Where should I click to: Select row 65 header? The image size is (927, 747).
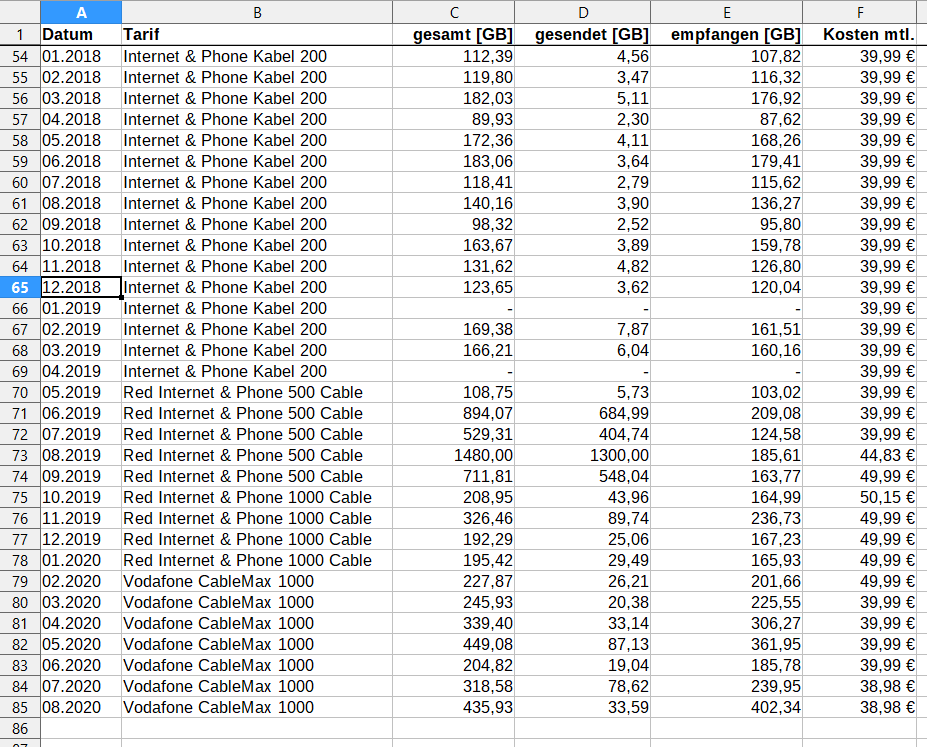pyautogui.click(x=20, y=288)
